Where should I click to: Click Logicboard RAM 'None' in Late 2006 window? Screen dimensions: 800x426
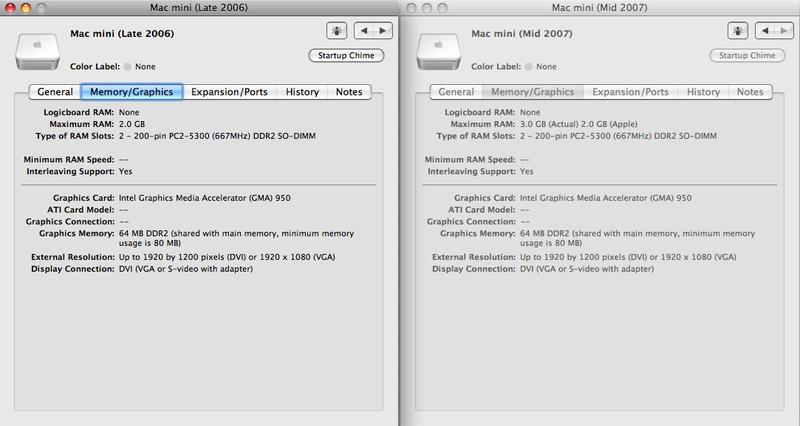129,112
